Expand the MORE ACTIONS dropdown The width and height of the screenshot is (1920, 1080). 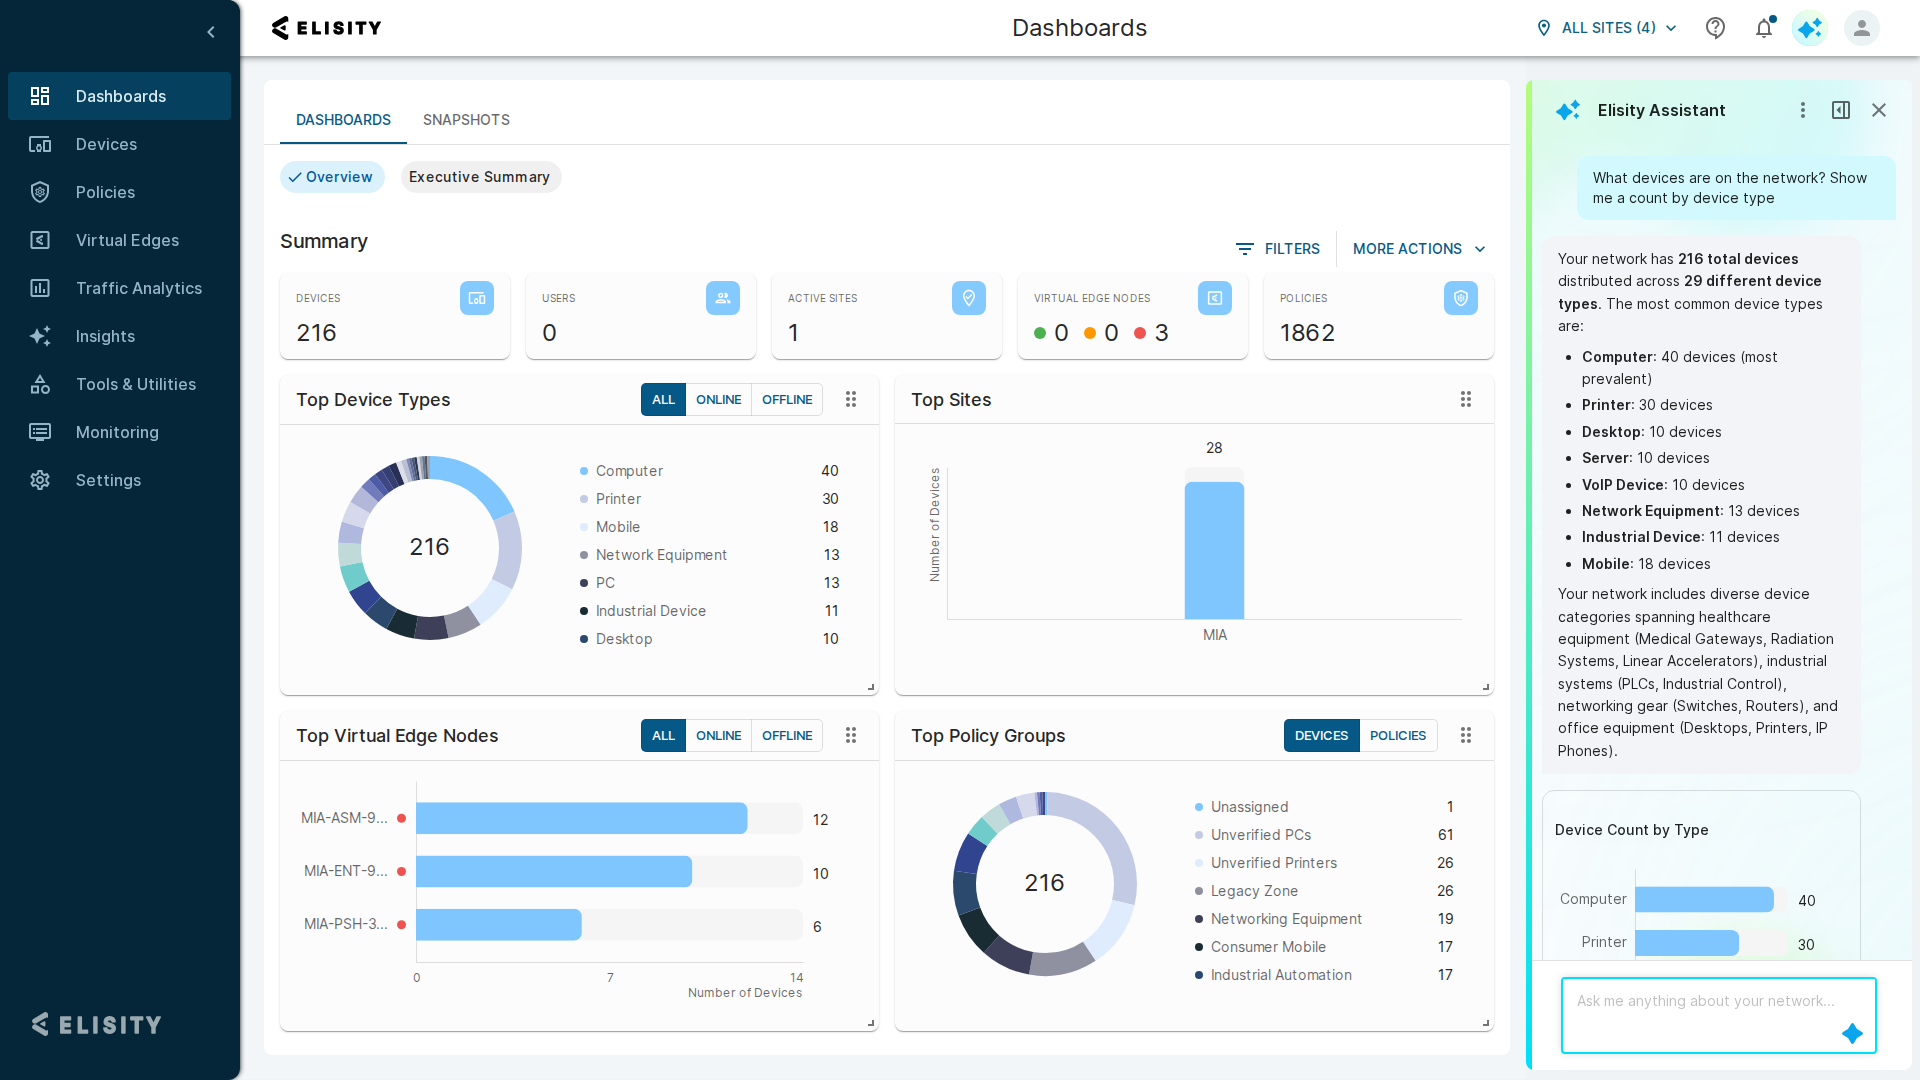pos(1419,249)
